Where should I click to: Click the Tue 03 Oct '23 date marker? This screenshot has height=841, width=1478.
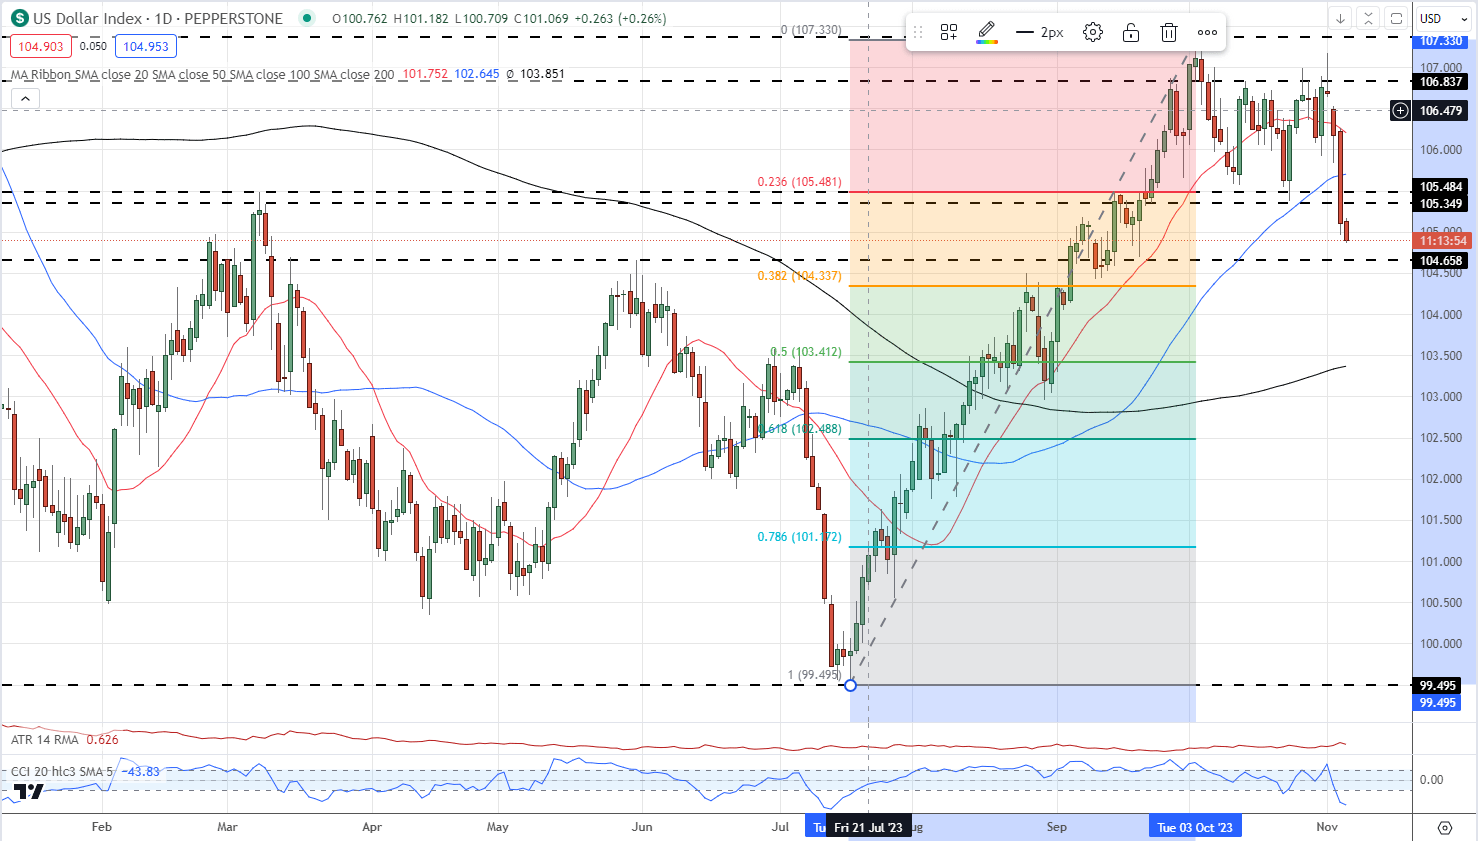click(1195, 827)
